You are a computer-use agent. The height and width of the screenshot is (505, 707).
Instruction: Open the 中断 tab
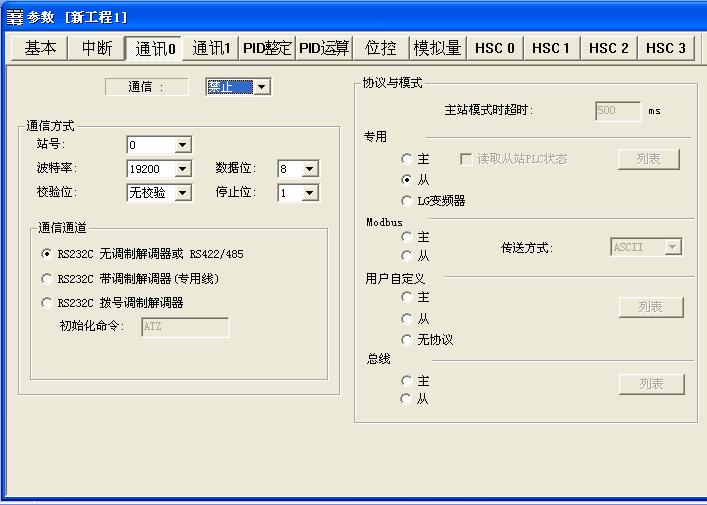(97, 48)
